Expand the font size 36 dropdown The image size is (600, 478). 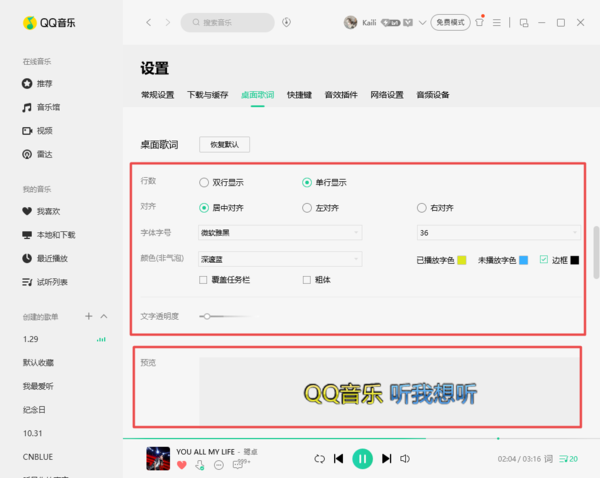tap(497, 233)
